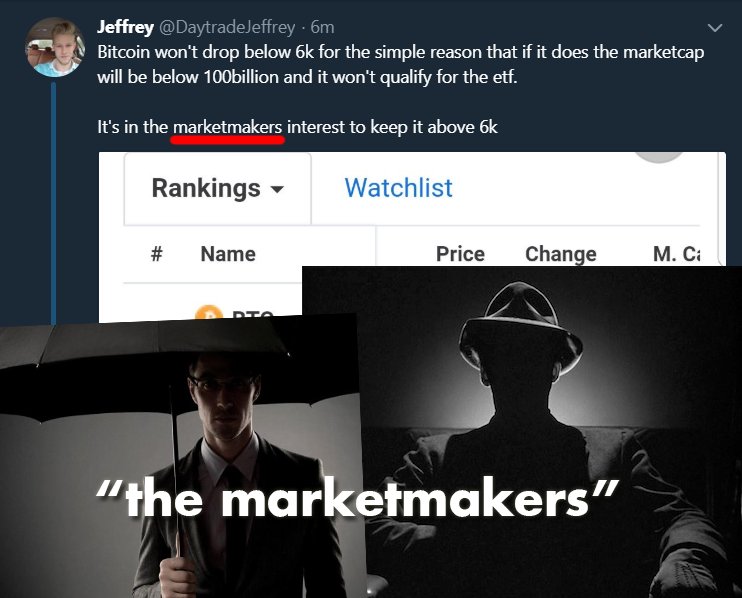This screenshot has width=742, height=598.
Task: Click the underlined word marketmakers in tweet
Action: click(228, 127)
